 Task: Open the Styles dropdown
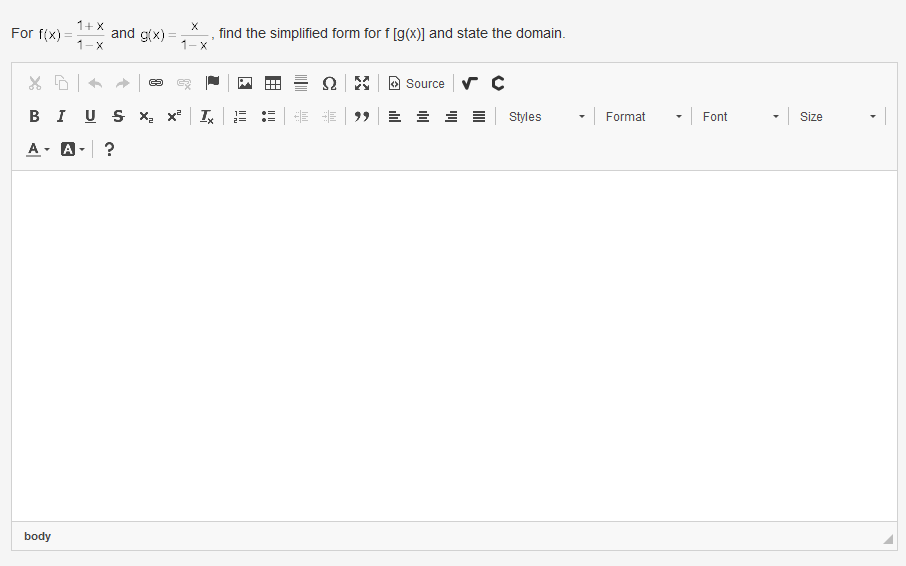546,117
